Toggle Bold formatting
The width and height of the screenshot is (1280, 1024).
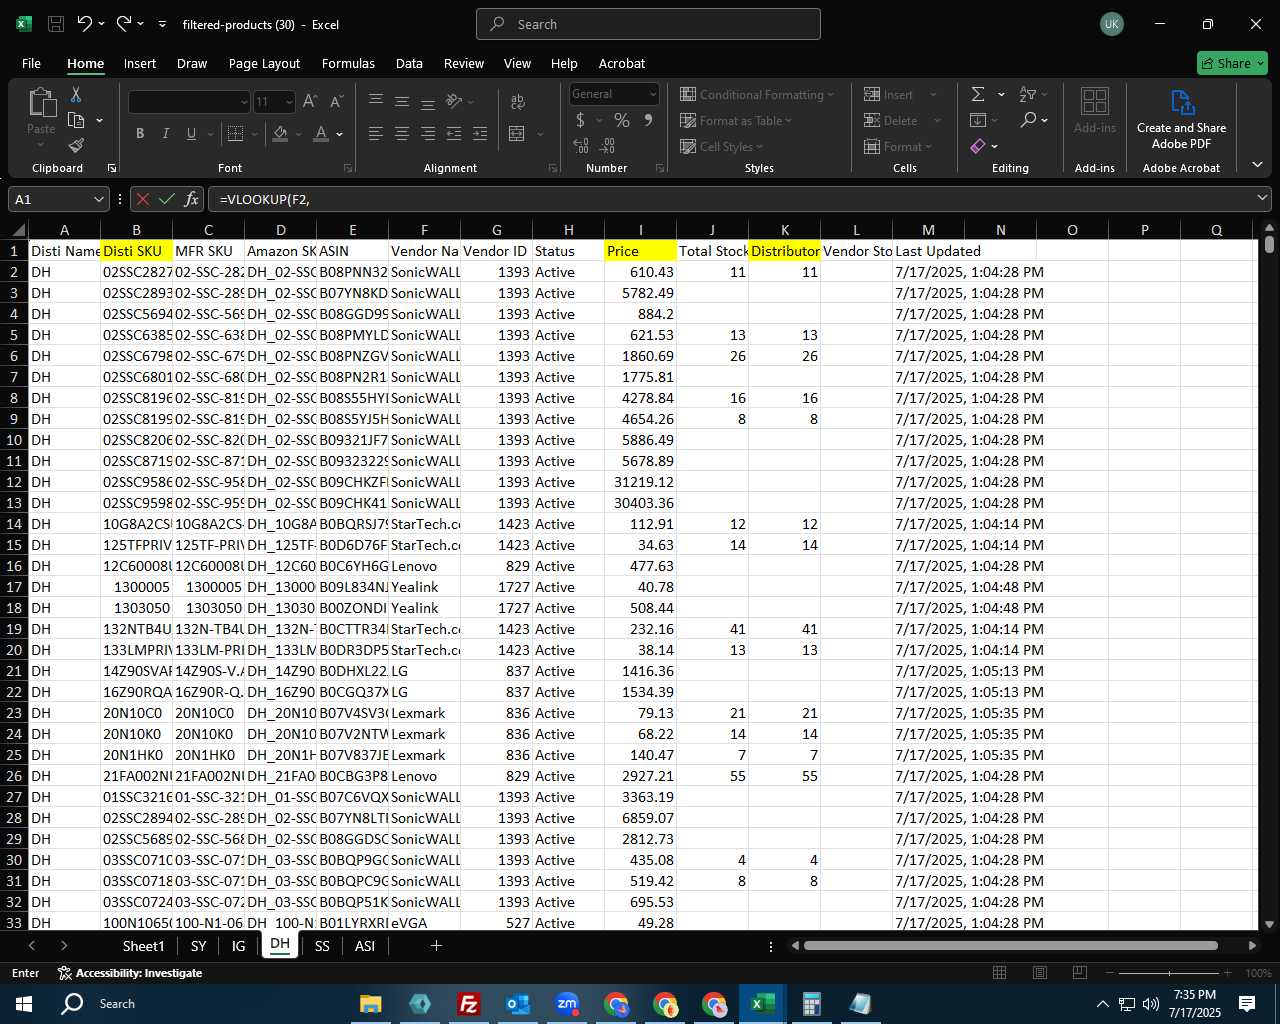coord(140,133)
